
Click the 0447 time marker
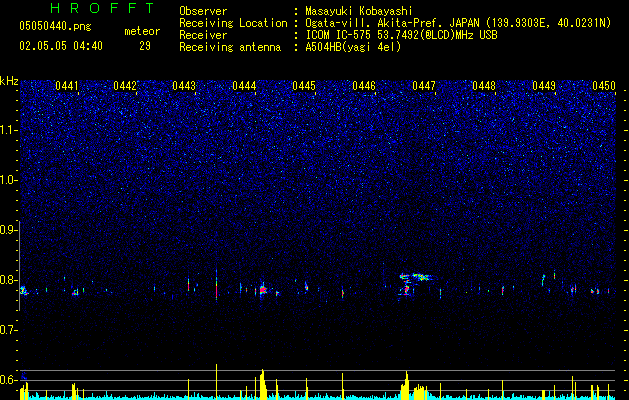pos(424,86)
